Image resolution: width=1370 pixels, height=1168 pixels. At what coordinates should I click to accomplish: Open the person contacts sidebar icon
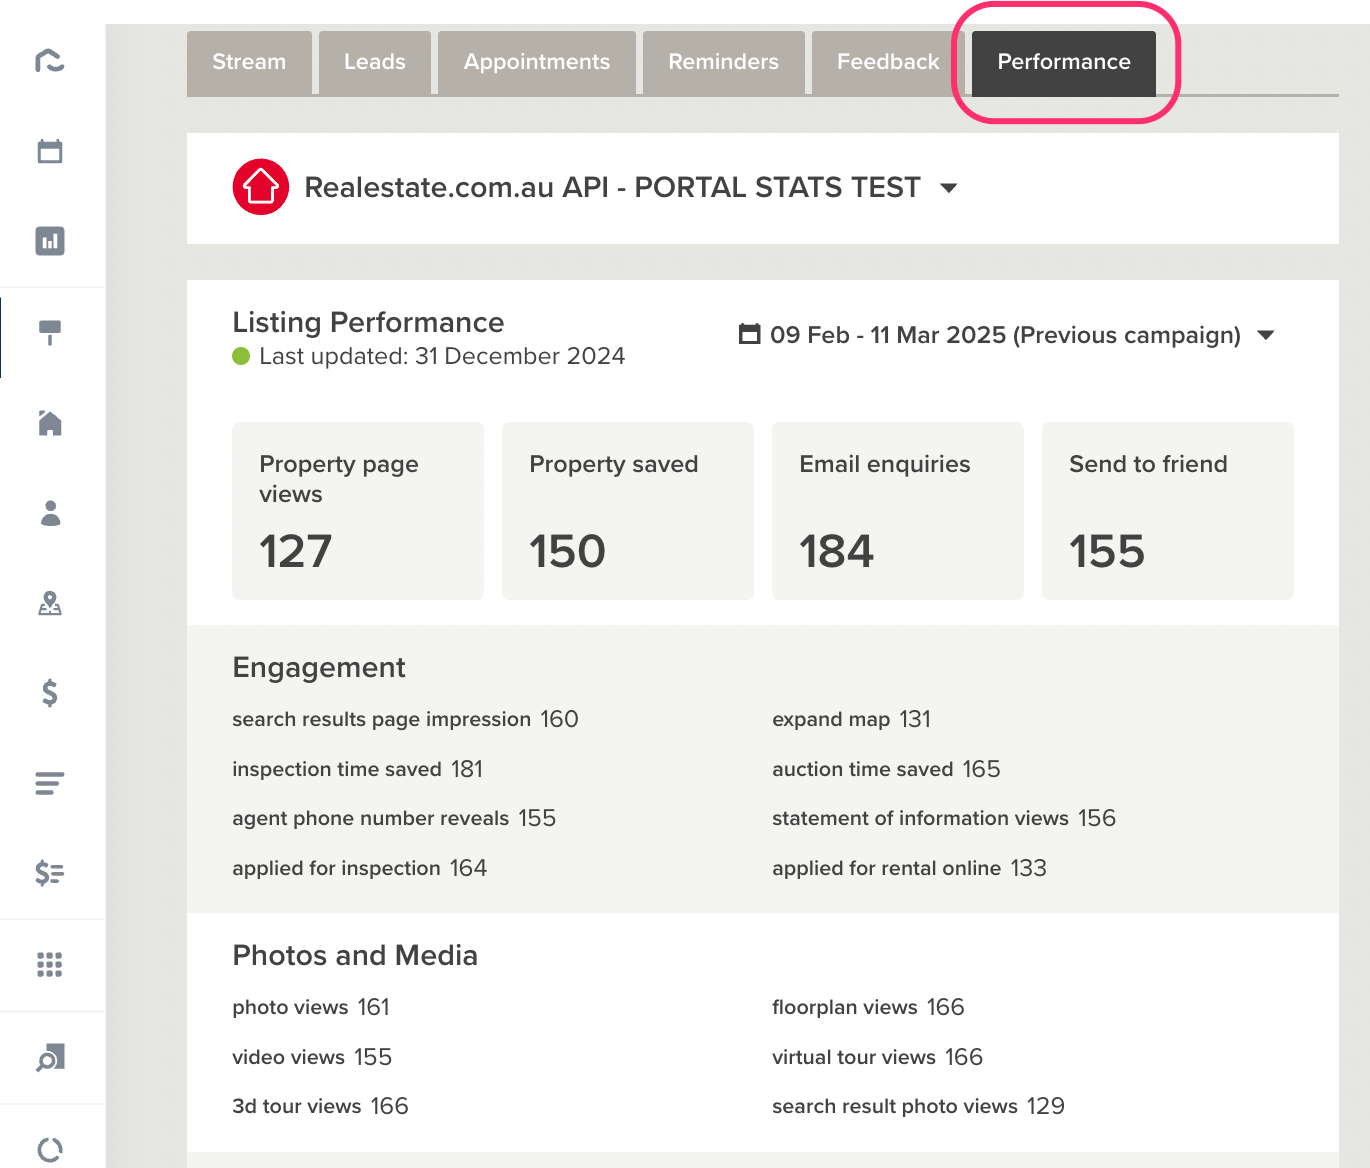point(50,513)
